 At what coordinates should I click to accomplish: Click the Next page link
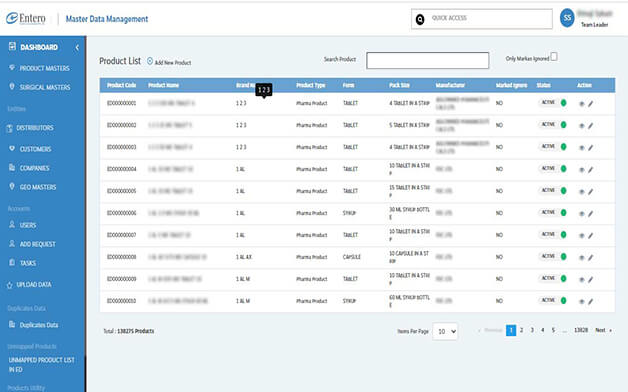603,330
